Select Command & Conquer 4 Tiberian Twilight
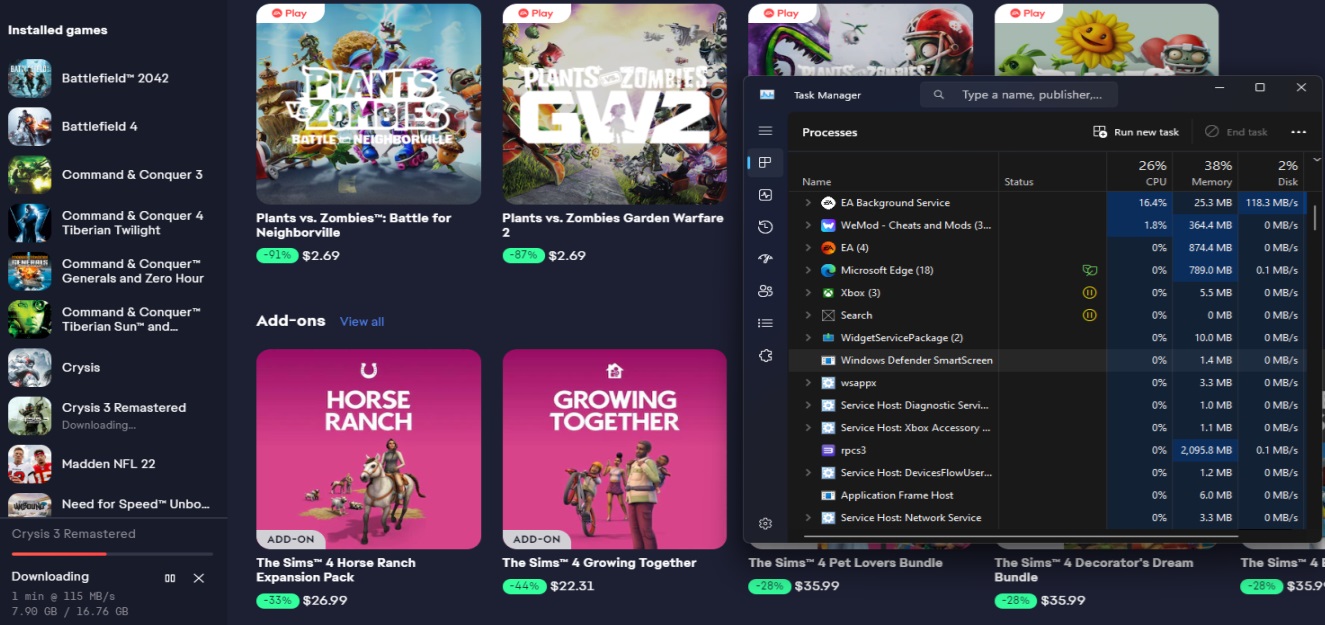This screenshot has width=1325, height=625. click(112, 223)
